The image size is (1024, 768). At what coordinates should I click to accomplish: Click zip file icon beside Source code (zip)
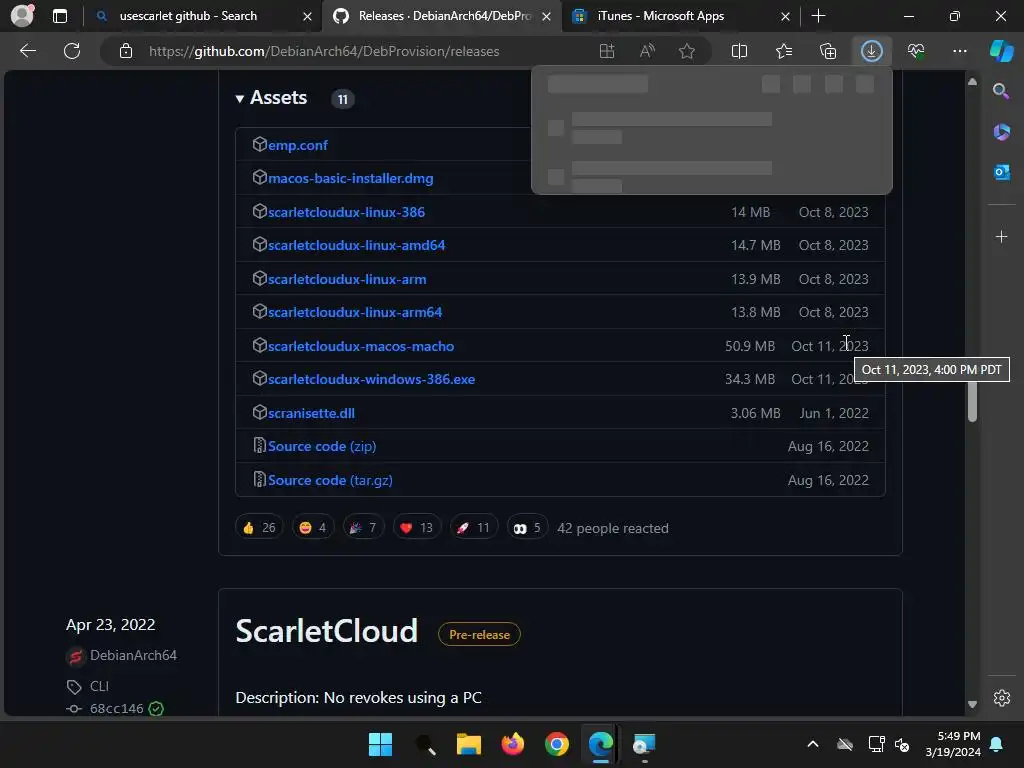click(259, 445)
